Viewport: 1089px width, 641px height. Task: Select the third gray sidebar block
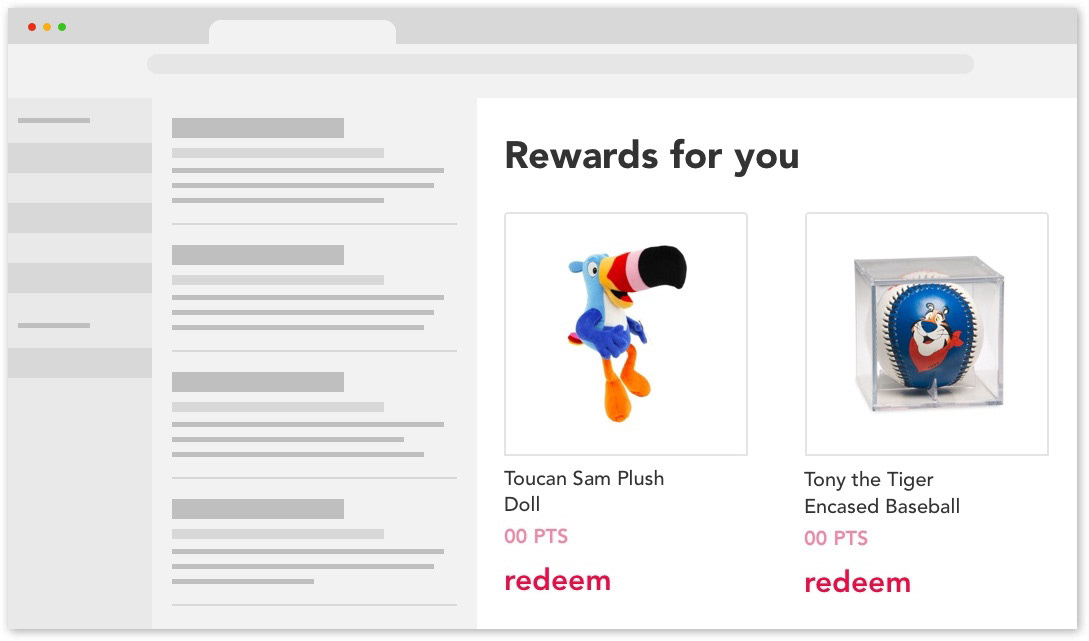coord(80,278)
